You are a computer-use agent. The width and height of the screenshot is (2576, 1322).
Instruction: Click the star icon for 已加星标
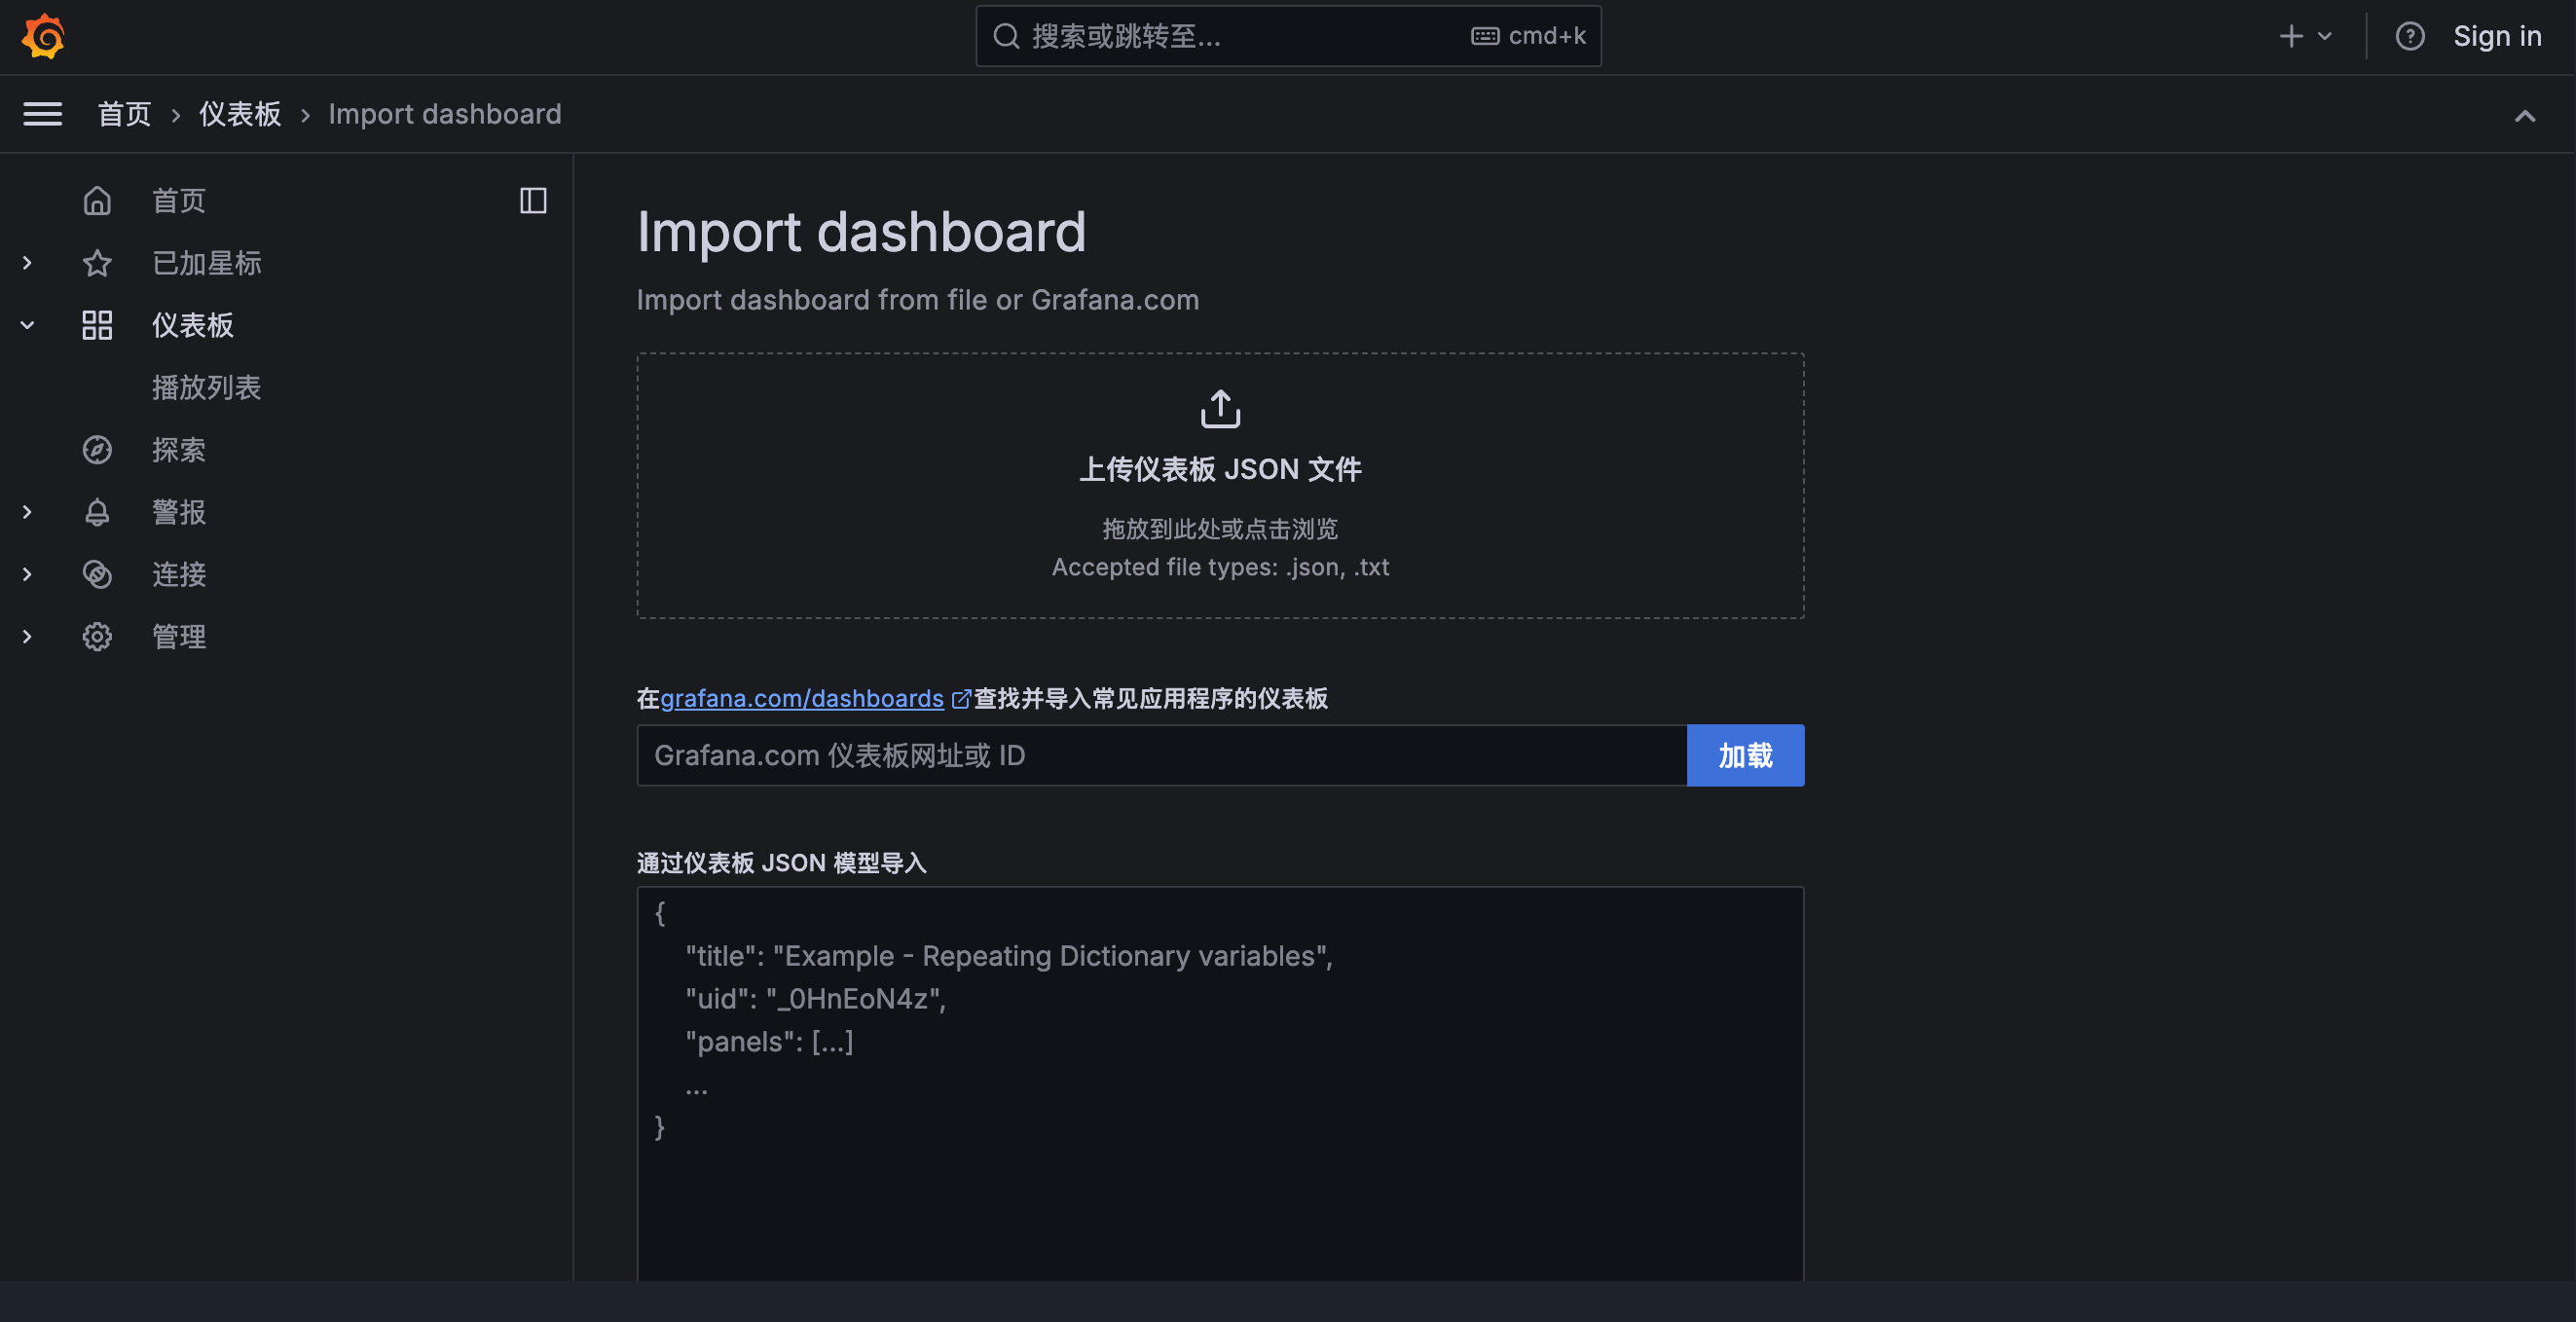click(x=97, y=263)
